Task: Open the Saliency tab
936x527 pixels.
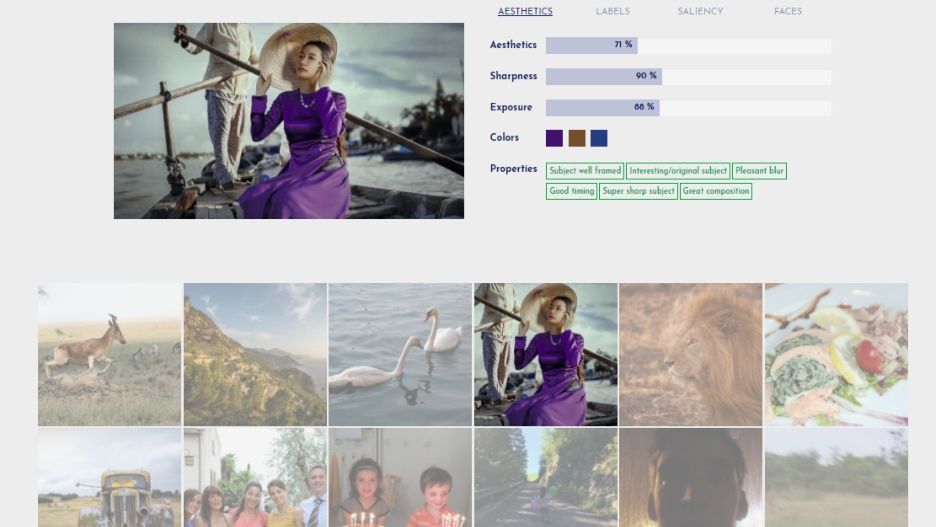Action: tap(700, 11)
